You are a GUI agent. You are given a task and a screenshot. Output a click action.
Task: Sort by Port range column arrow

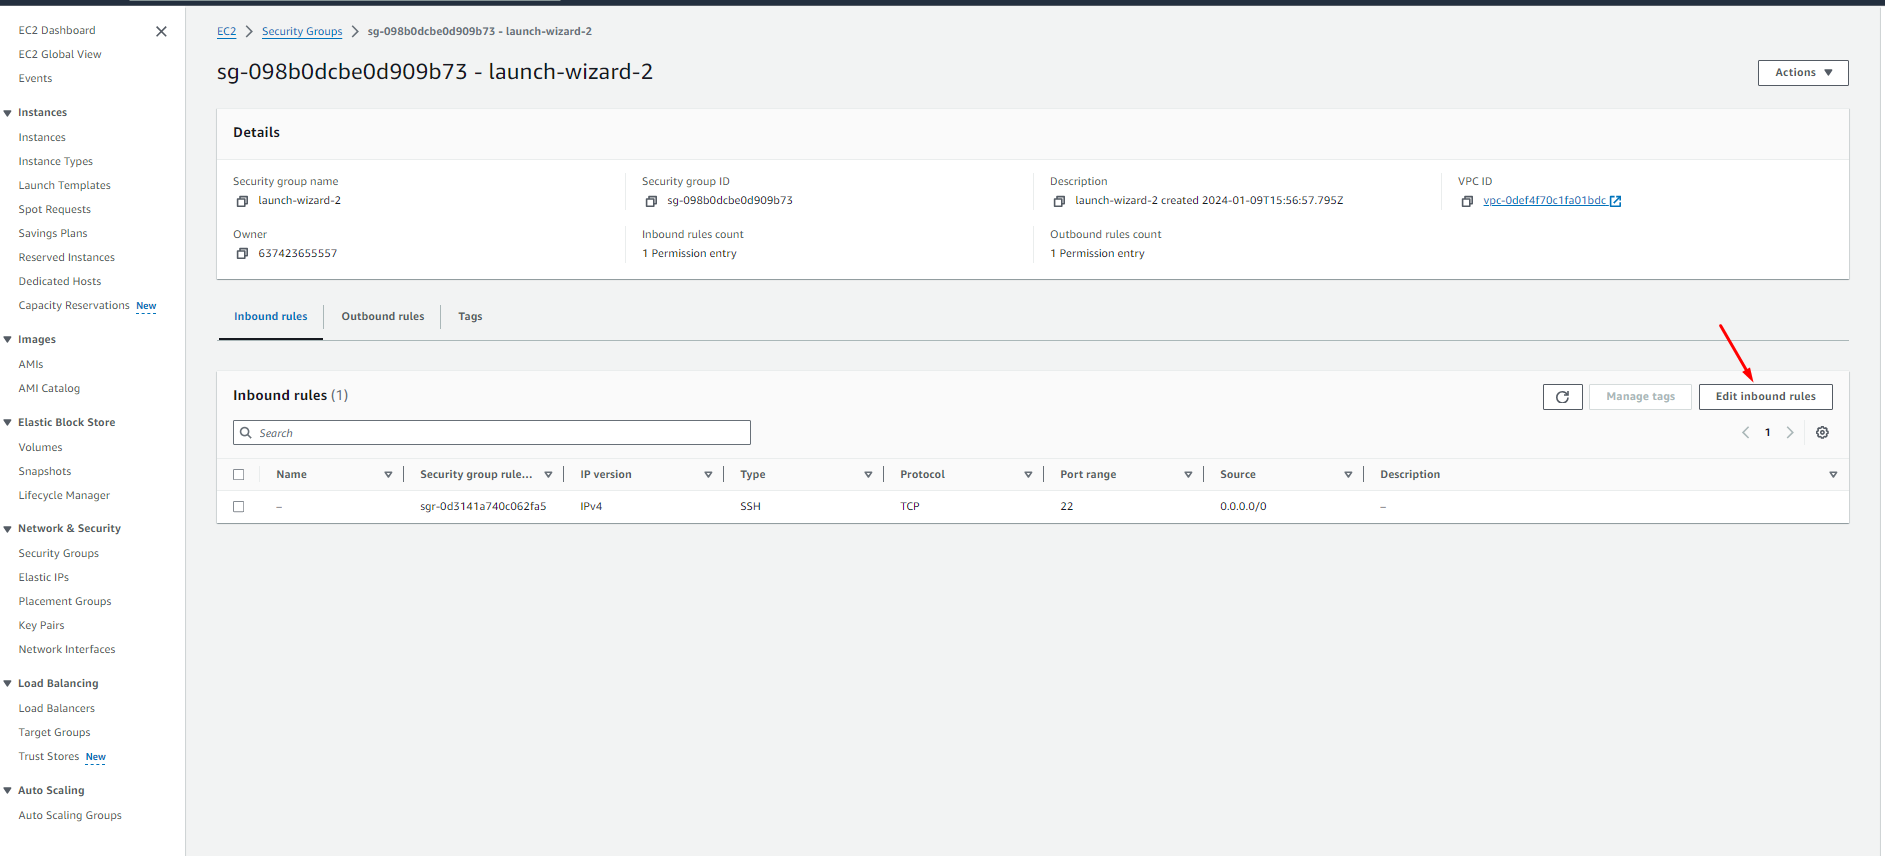click(1188, 475)
